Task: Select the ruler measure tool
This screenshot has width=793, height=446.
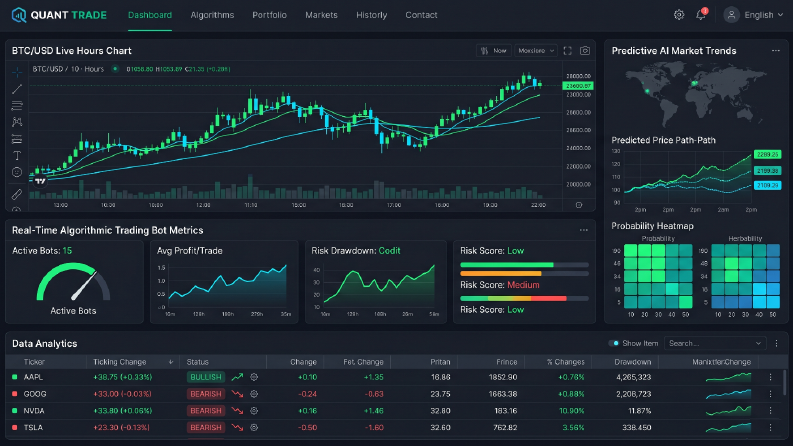Action: (17, 194)
